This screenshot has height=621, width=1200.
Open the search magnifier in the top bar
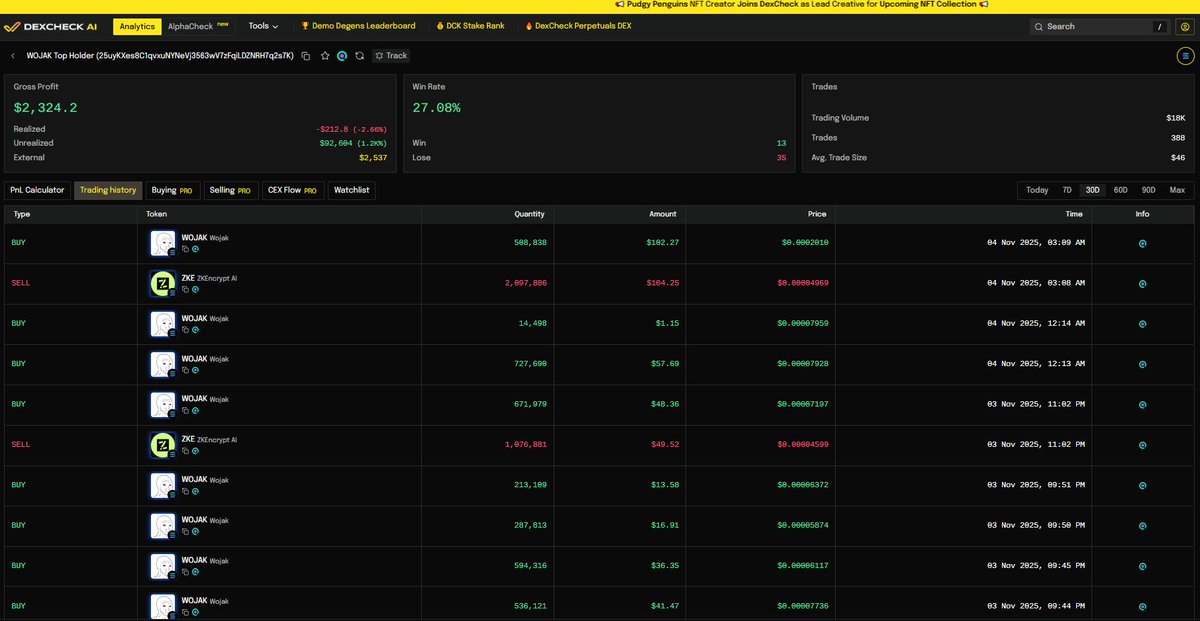point(1040,27)
